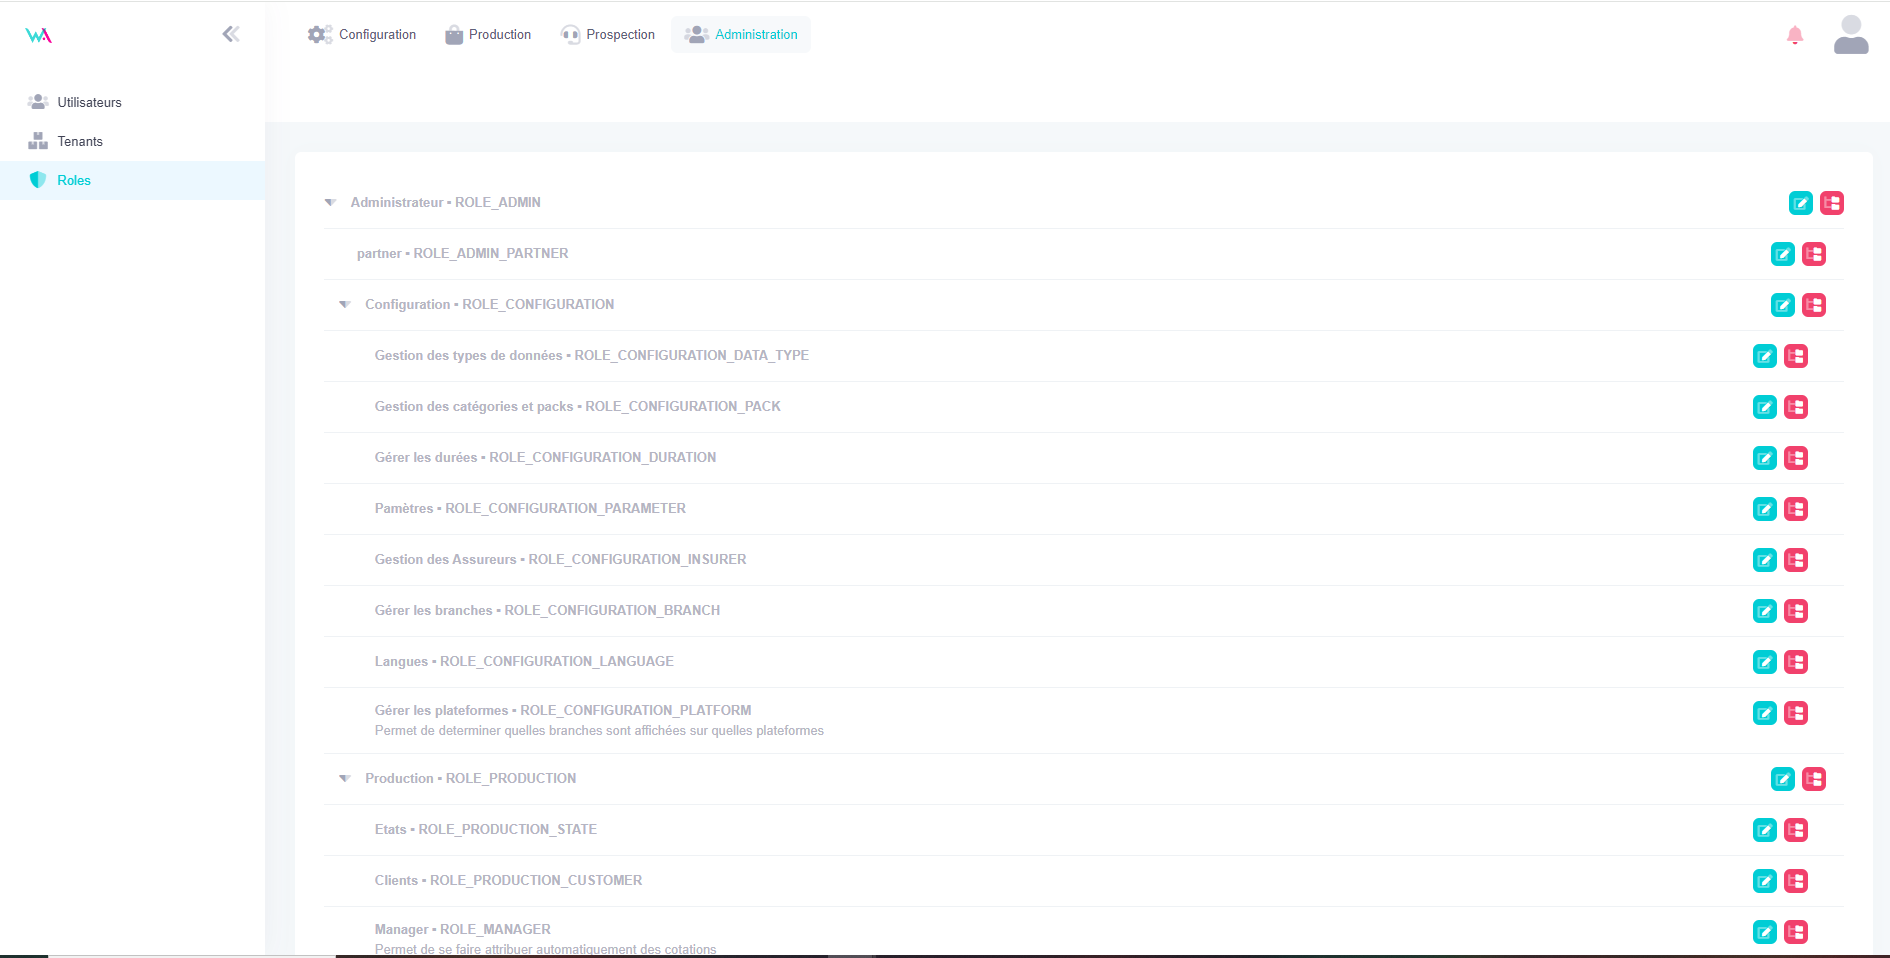1890x958 pixels.
Task: Open the Production tab
Action: coord(488,35)
